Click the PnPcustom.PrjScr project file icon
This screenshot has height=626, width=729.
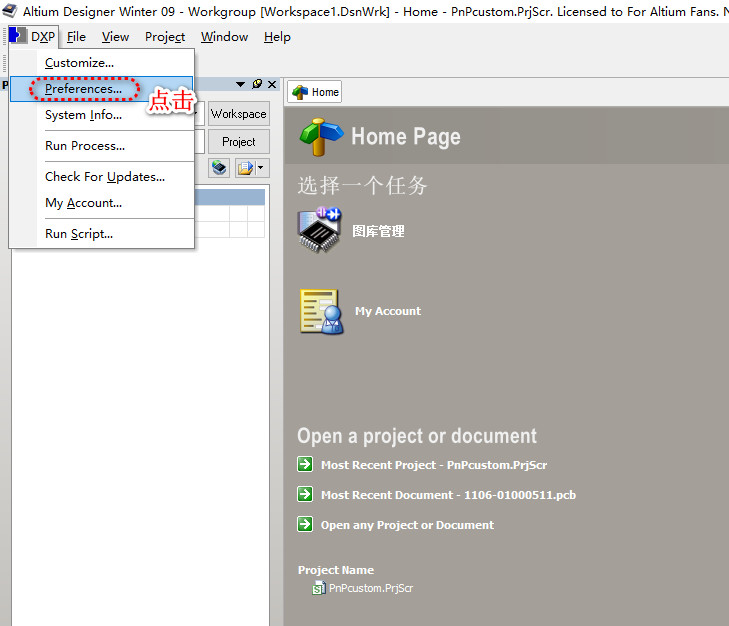coord(319,588)
